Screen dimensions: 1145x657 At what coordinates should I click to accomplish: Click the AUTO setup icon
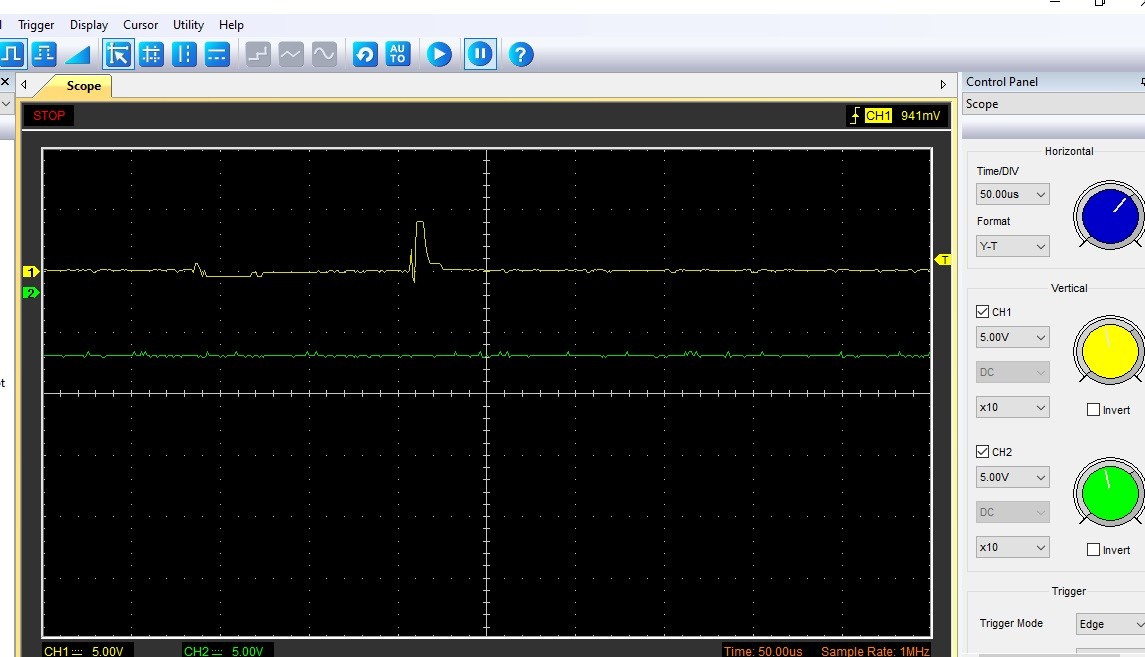click(x=398, y=54)
